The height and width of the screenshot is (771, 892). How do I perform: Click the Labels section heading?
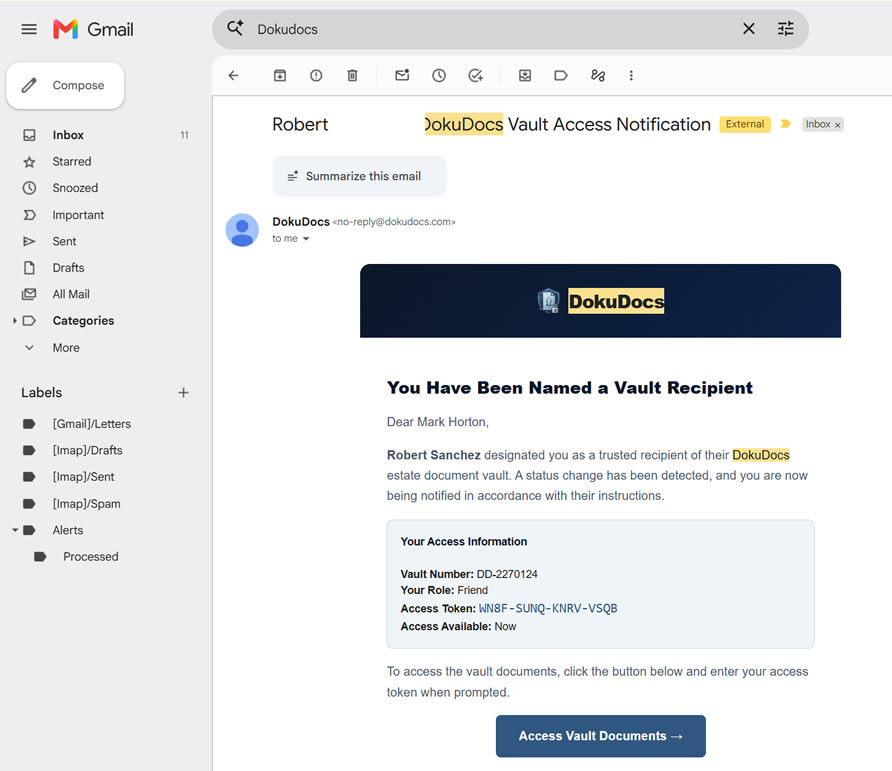pos(42,393)
